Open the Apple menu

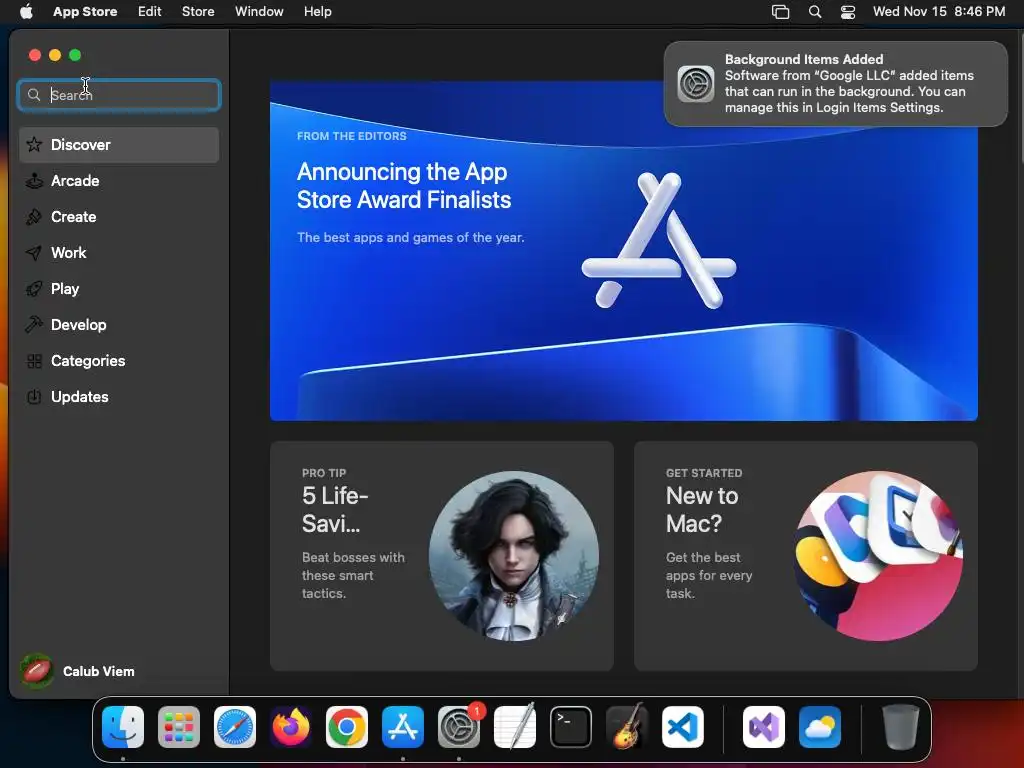pos(26,11)
